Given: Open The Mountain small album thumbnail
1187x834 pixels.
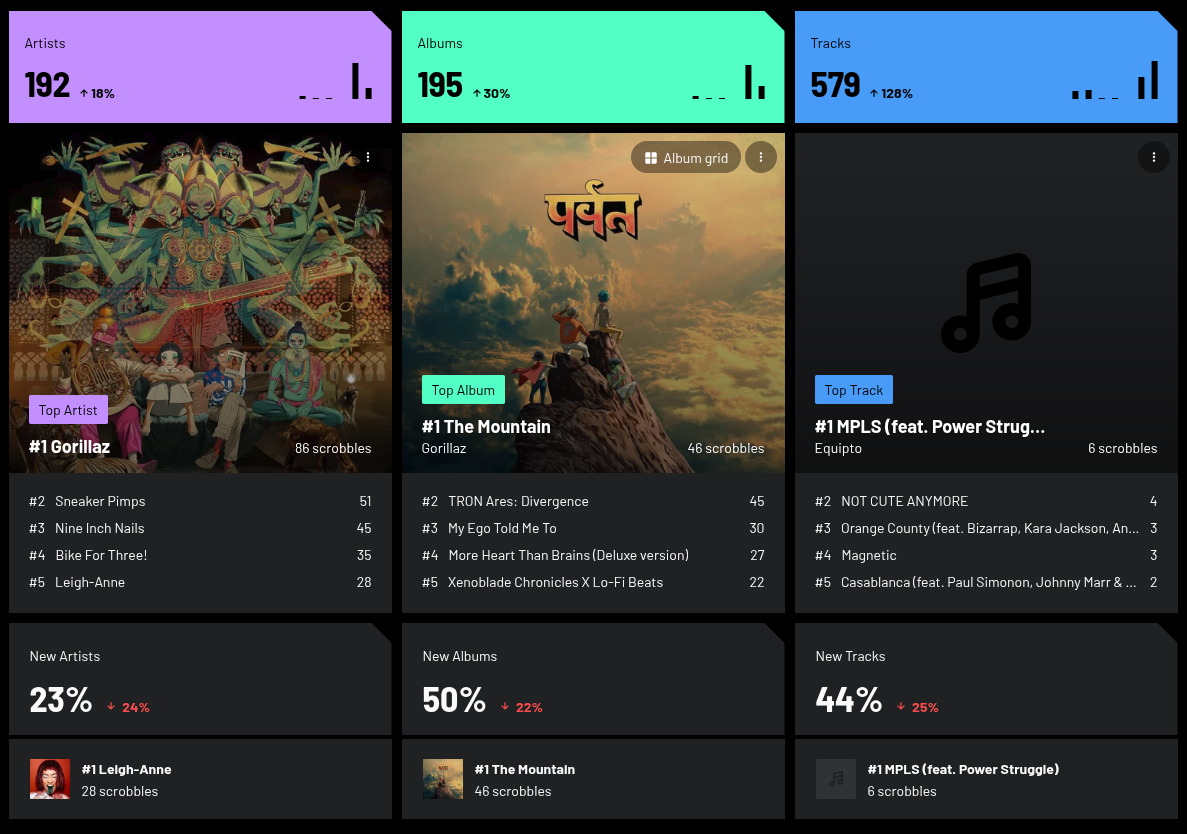Looking at the screenshot, I should 443,779.
